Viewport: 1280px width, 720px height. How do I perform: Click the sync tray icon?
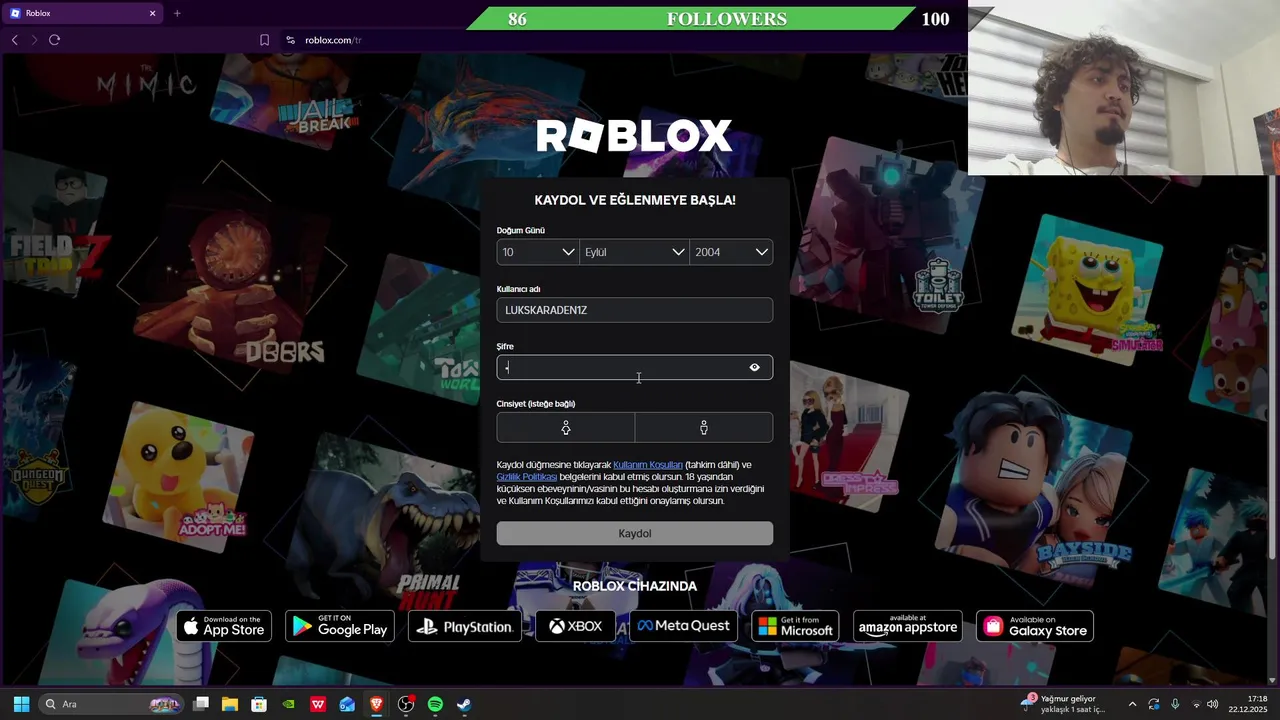coord(1154,704)
